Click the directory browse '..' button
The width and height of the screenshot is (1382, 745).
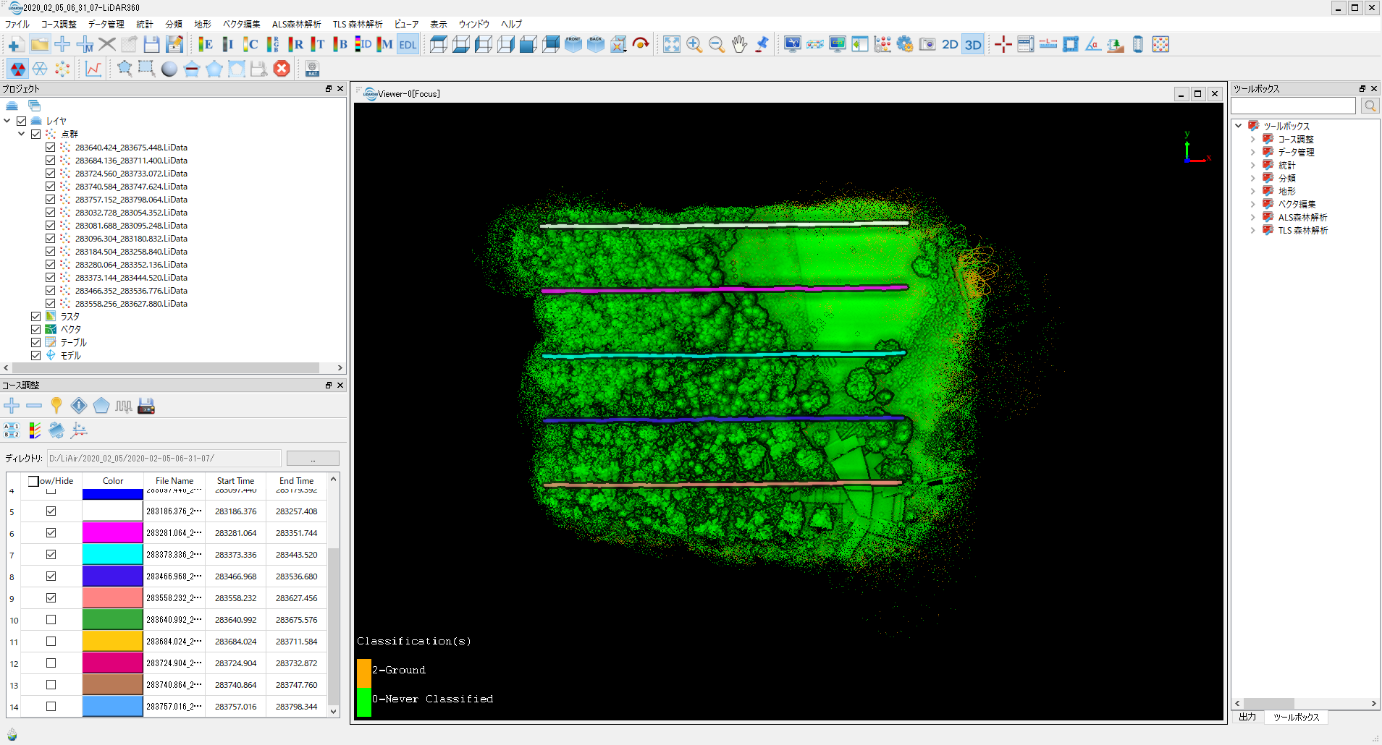(313, 458)
